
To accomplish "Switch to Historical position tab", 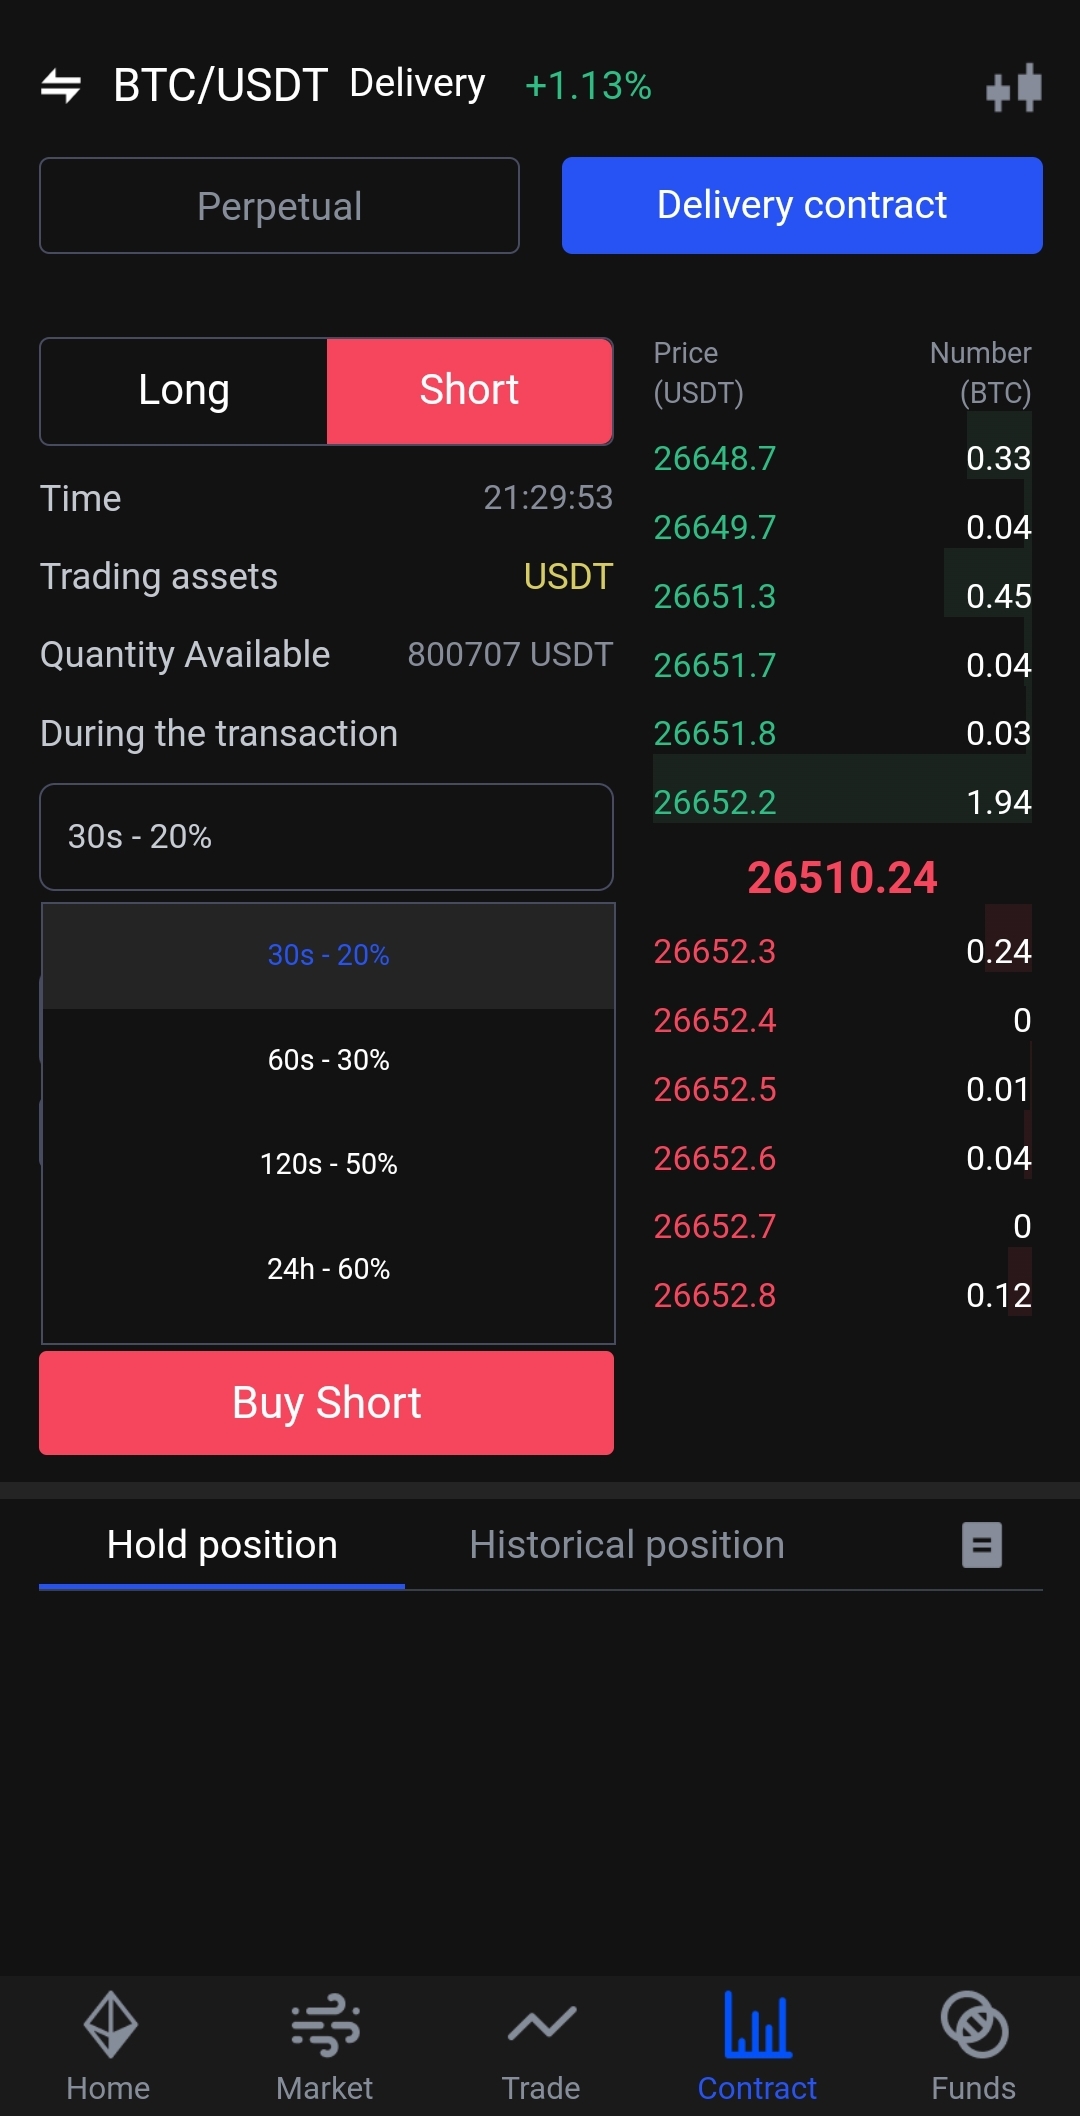I will click(x=627, y=1545).
